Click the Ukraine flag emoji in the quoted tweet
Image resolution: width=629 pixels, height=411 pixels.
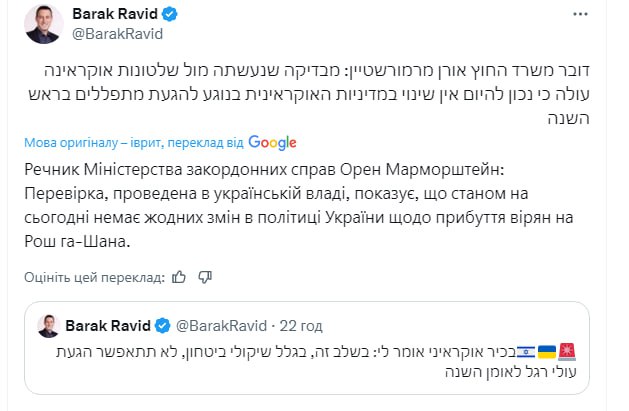pos(546,351)
